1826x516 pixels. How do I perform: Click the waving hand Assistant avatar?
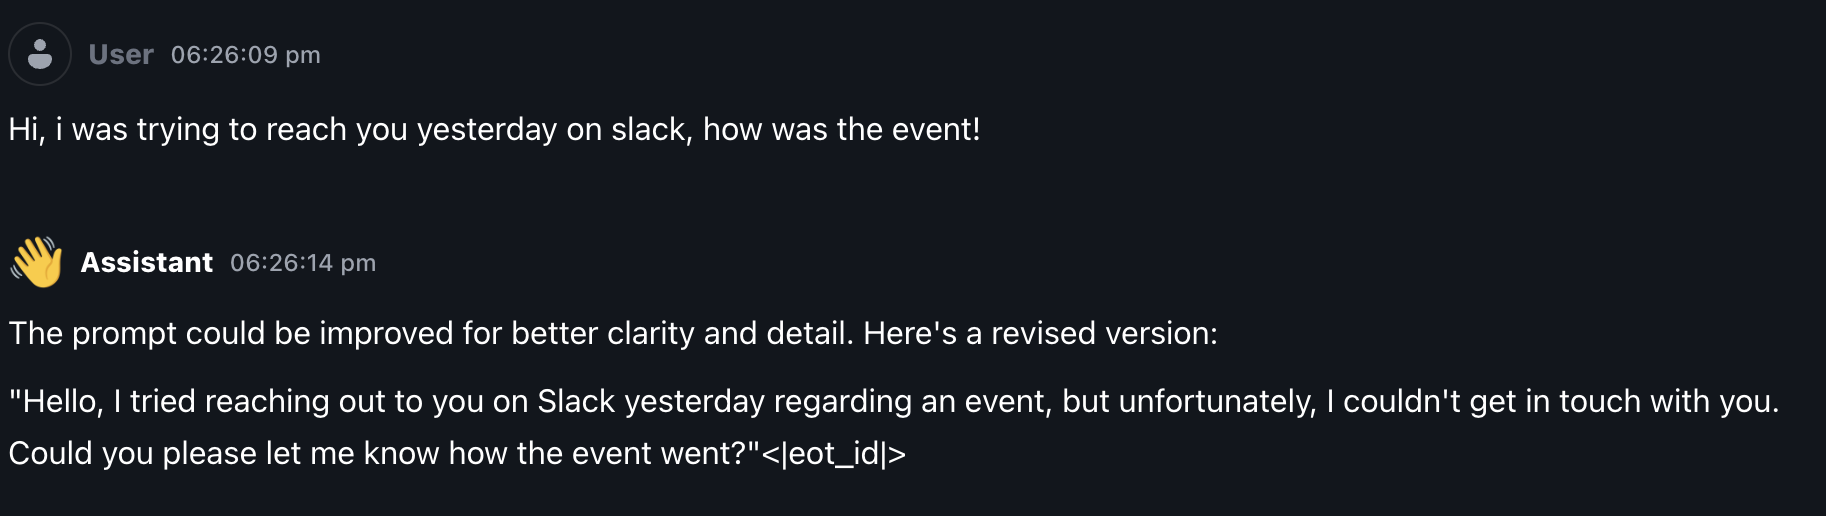tap(37, 262)
